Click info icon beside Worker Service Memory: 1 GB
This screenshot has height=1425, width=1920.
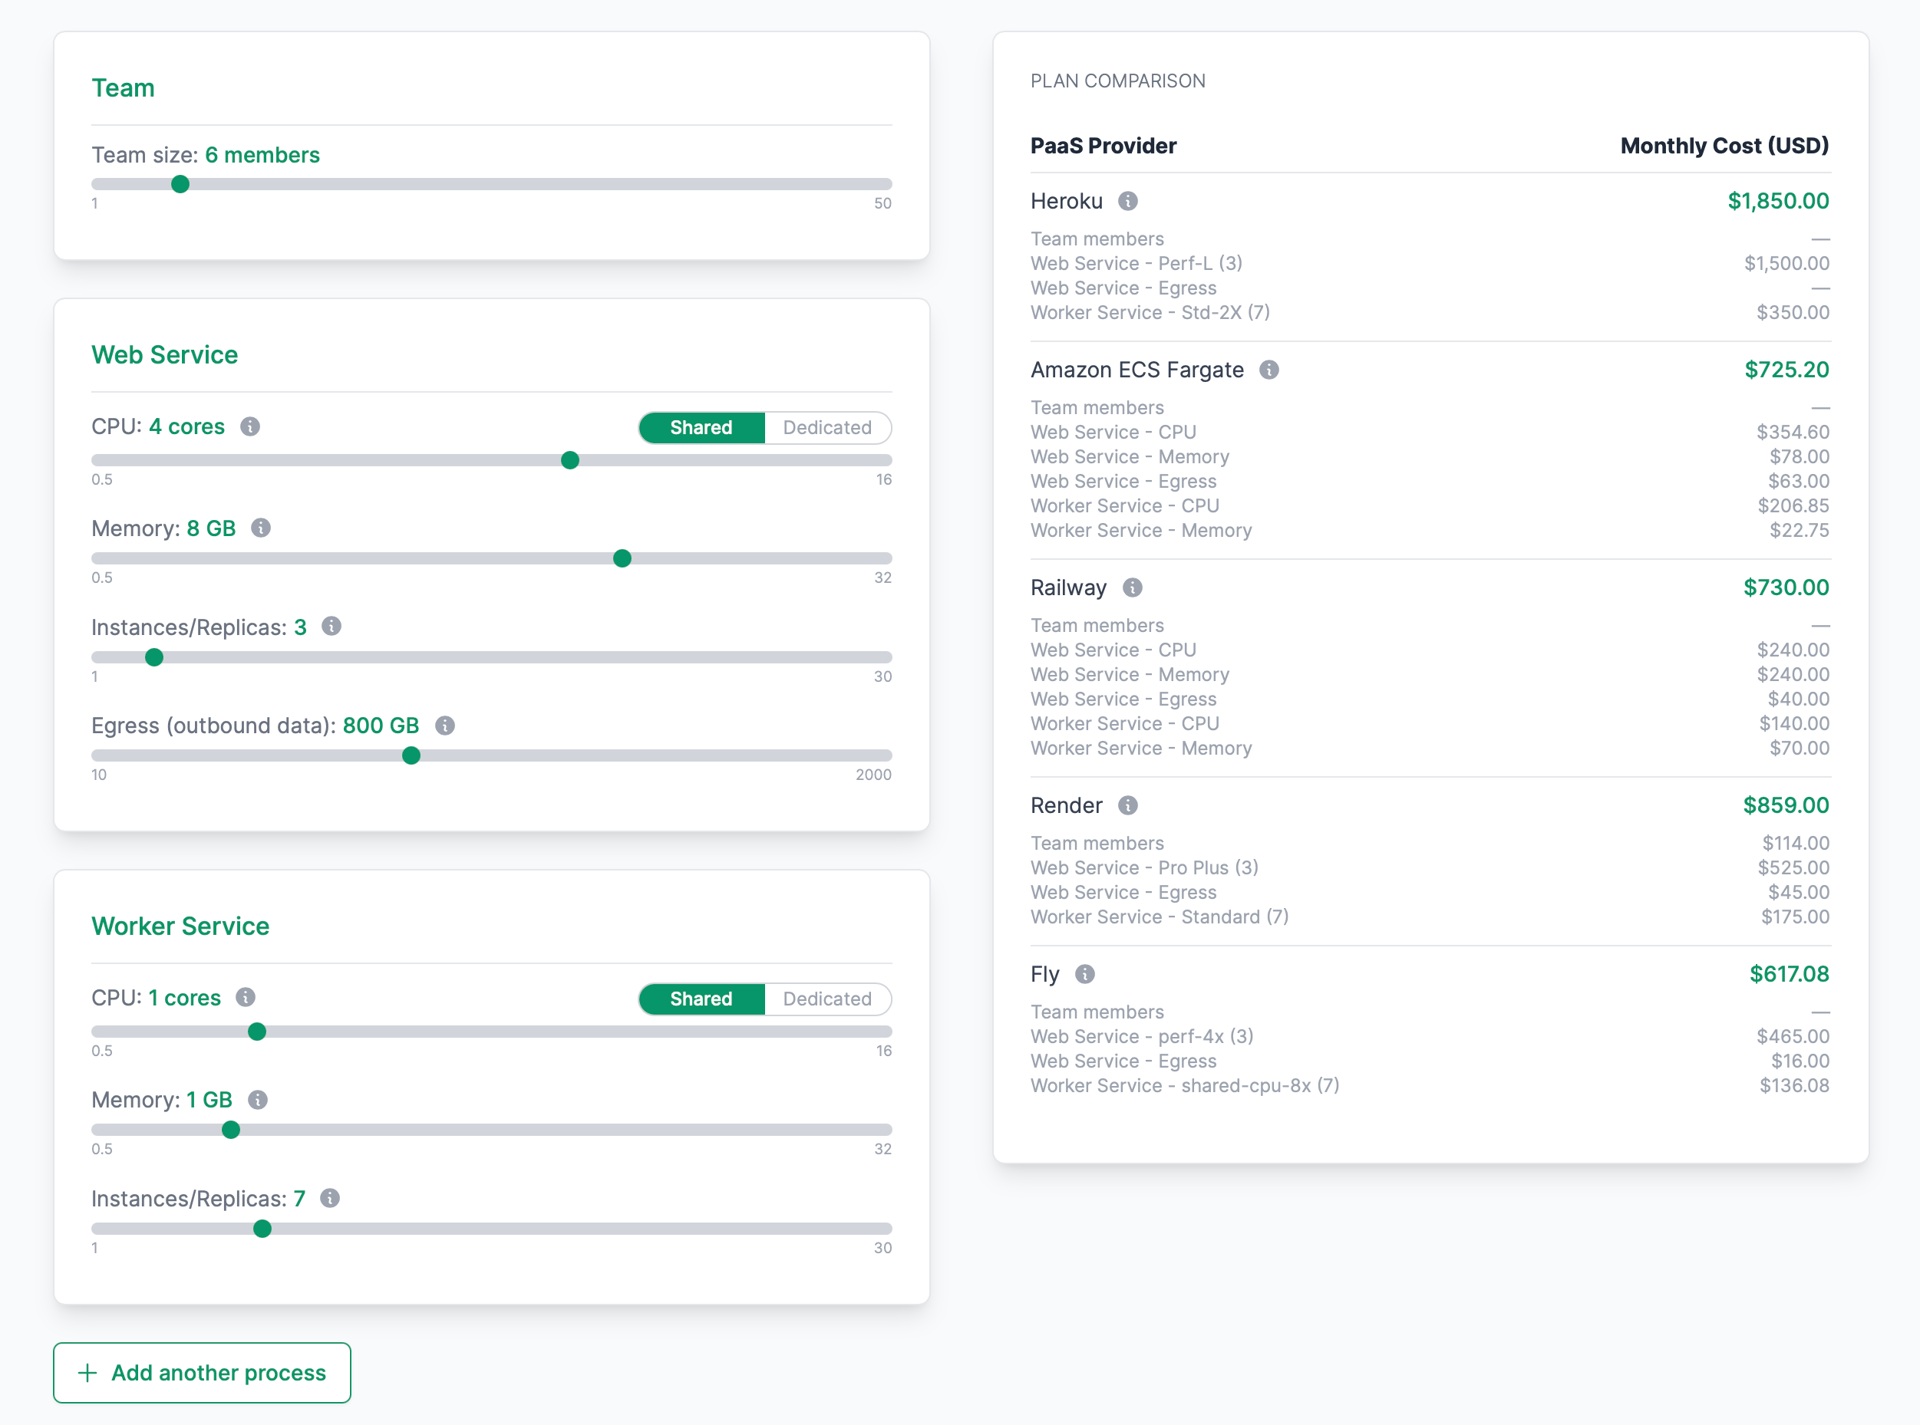[258, 1100]
